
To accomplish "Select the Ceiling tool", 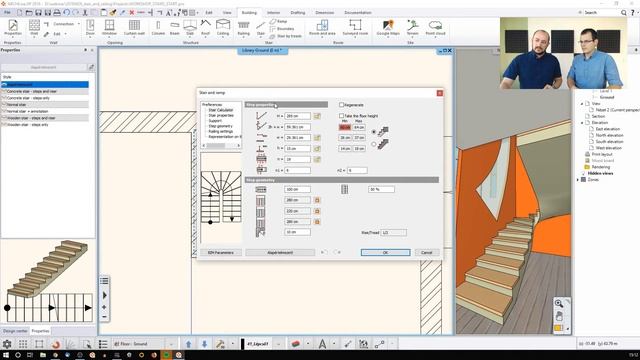I will (223, 28).
